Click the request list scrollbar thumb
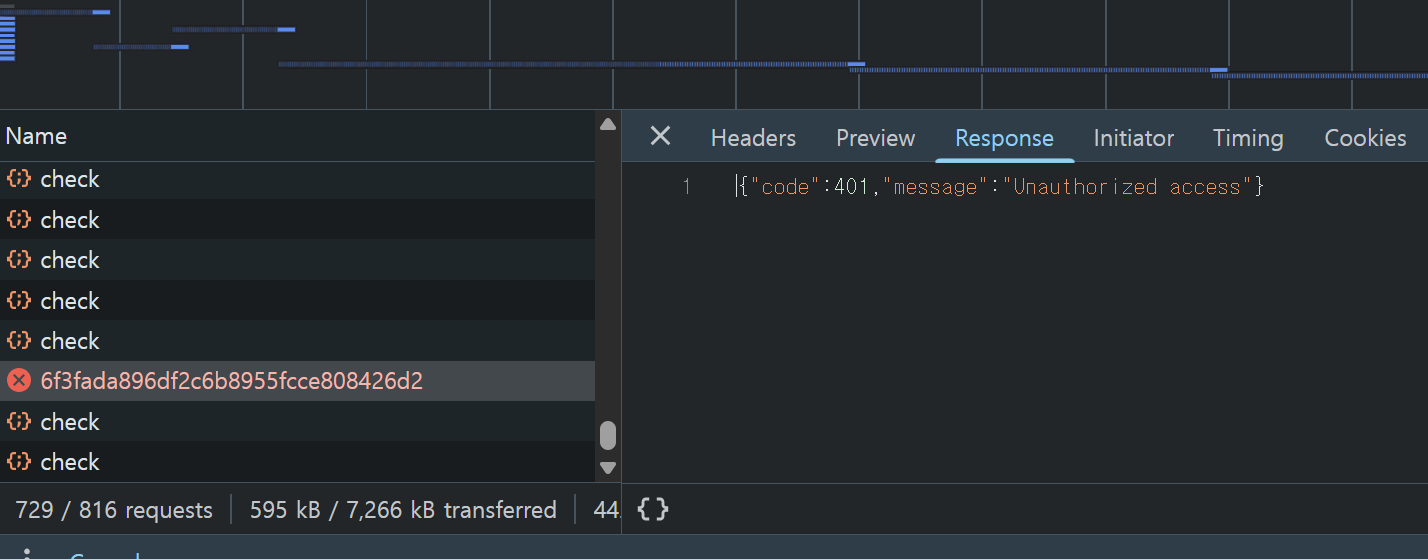The height and width of the screenshot is (559, 1428). [x=608, y=436]
